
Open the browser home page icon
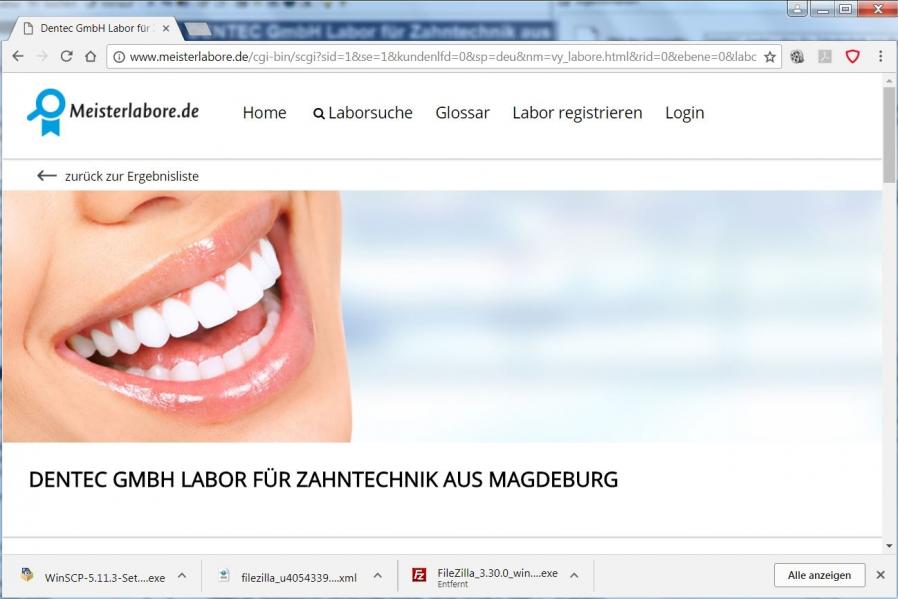(90, 56)
